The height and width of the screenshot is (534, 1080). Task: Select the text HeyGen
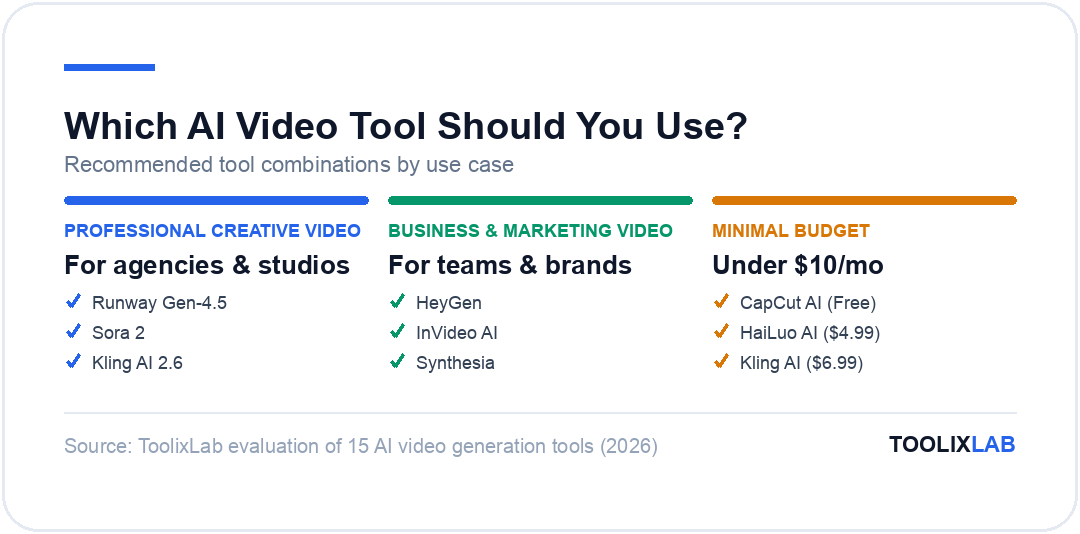448,302
